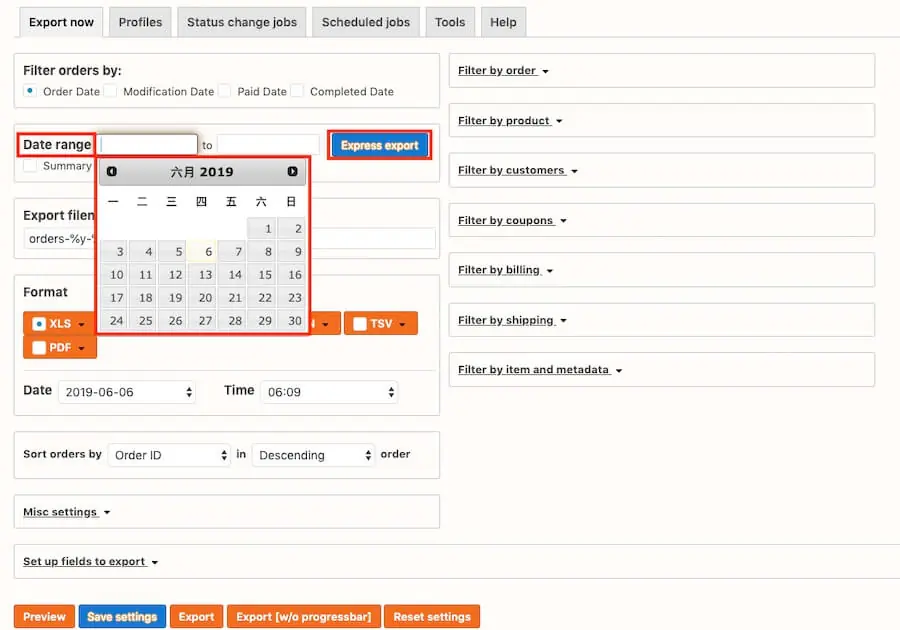
Task: Pick day 15 in the calendar
Action: pyautogui.click(x=262, y=275)
